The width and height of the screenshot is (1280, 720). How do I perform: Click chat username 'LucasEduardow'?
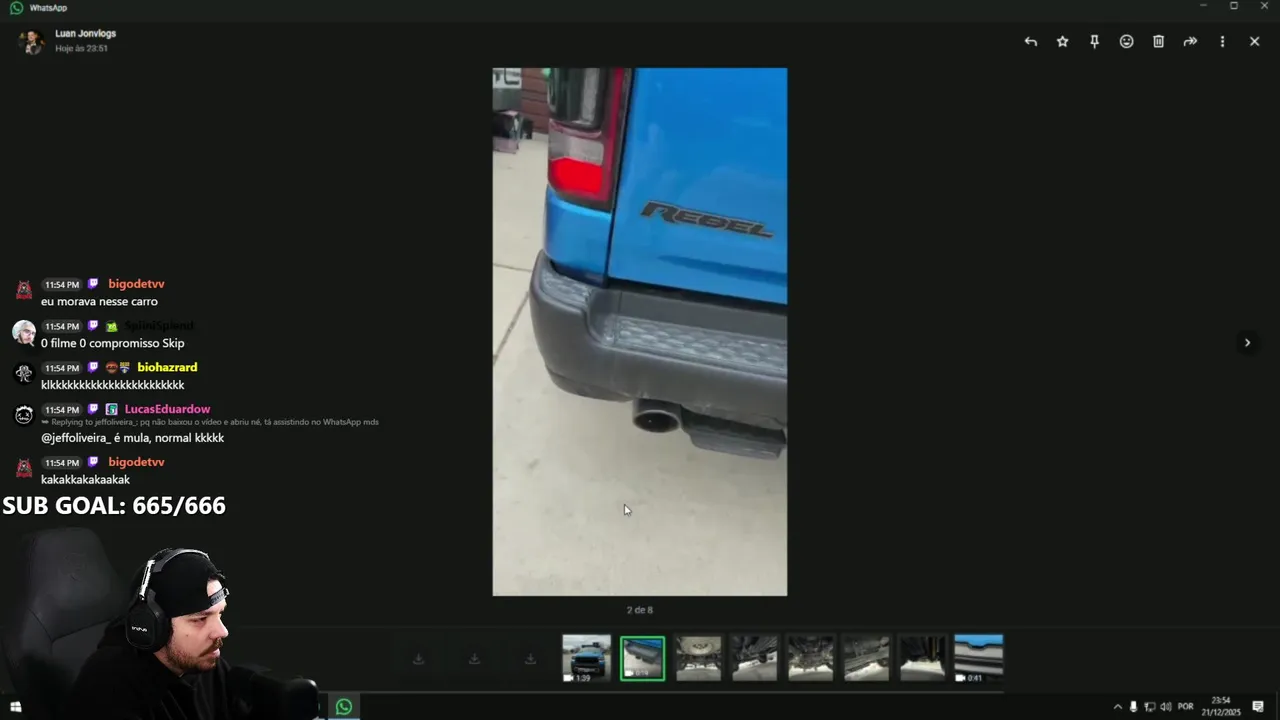pyautogui.click(x=167, y=409)
